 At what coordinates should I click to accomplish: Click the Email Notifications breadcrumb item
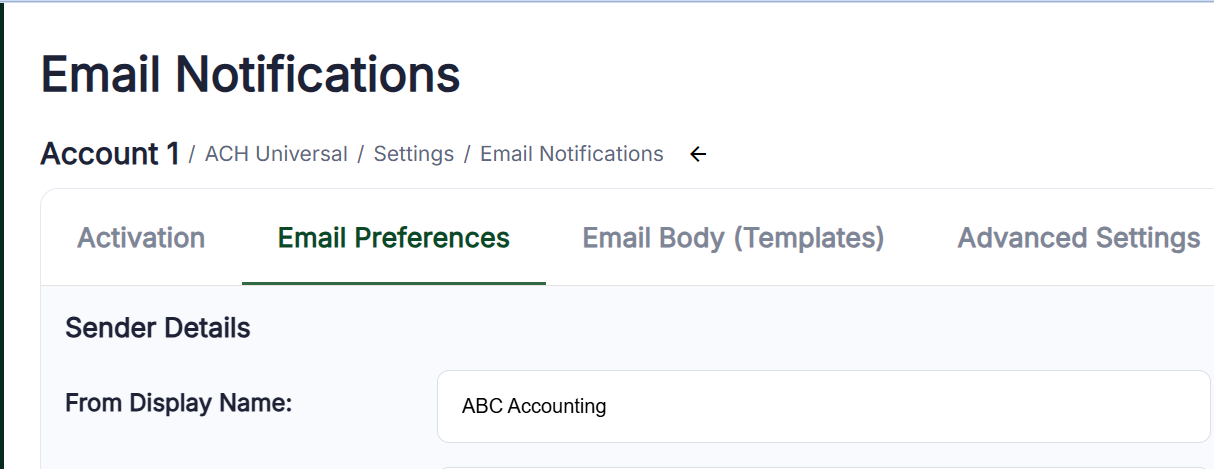(572, 154)
